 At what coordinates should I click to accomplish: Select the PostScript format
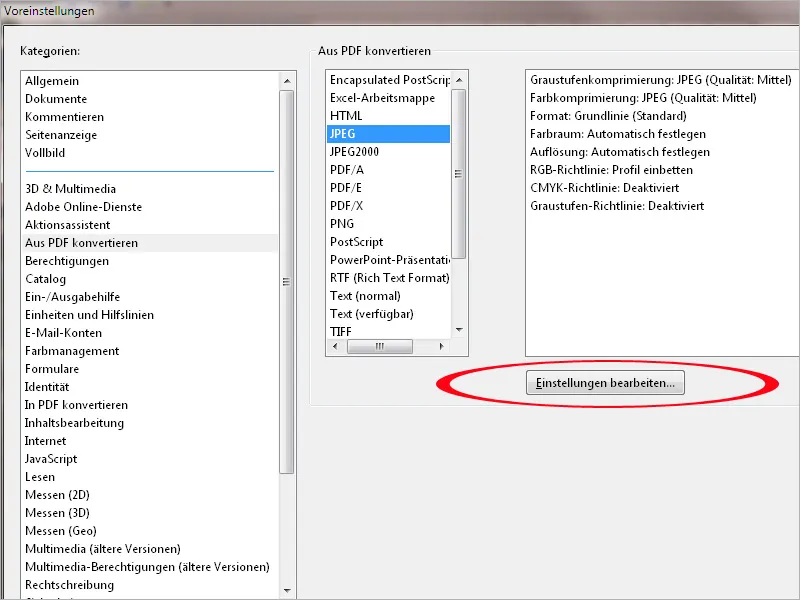coord(356,241)
